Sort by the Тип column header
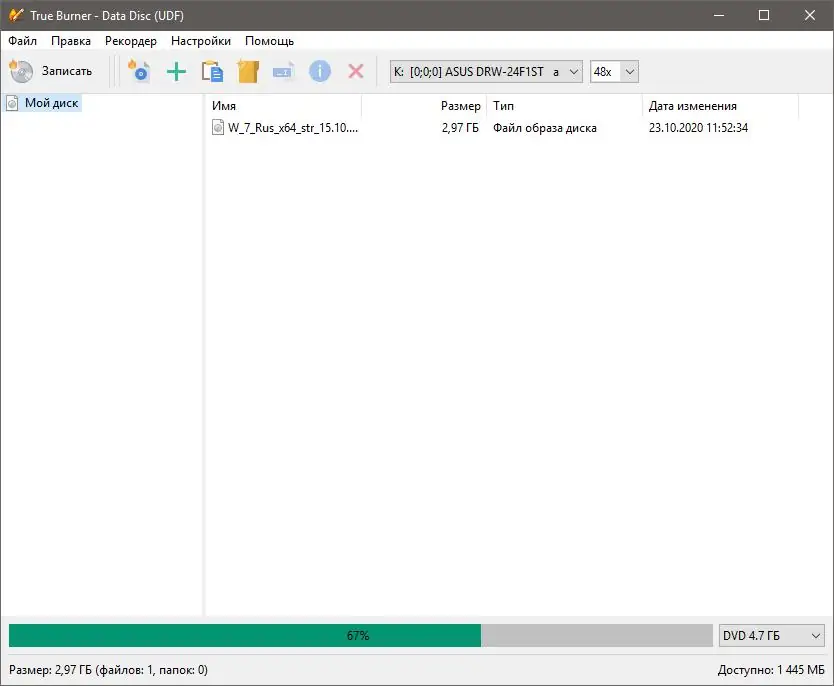The width and height of the screenshot is (834, 686). (564, 106)
